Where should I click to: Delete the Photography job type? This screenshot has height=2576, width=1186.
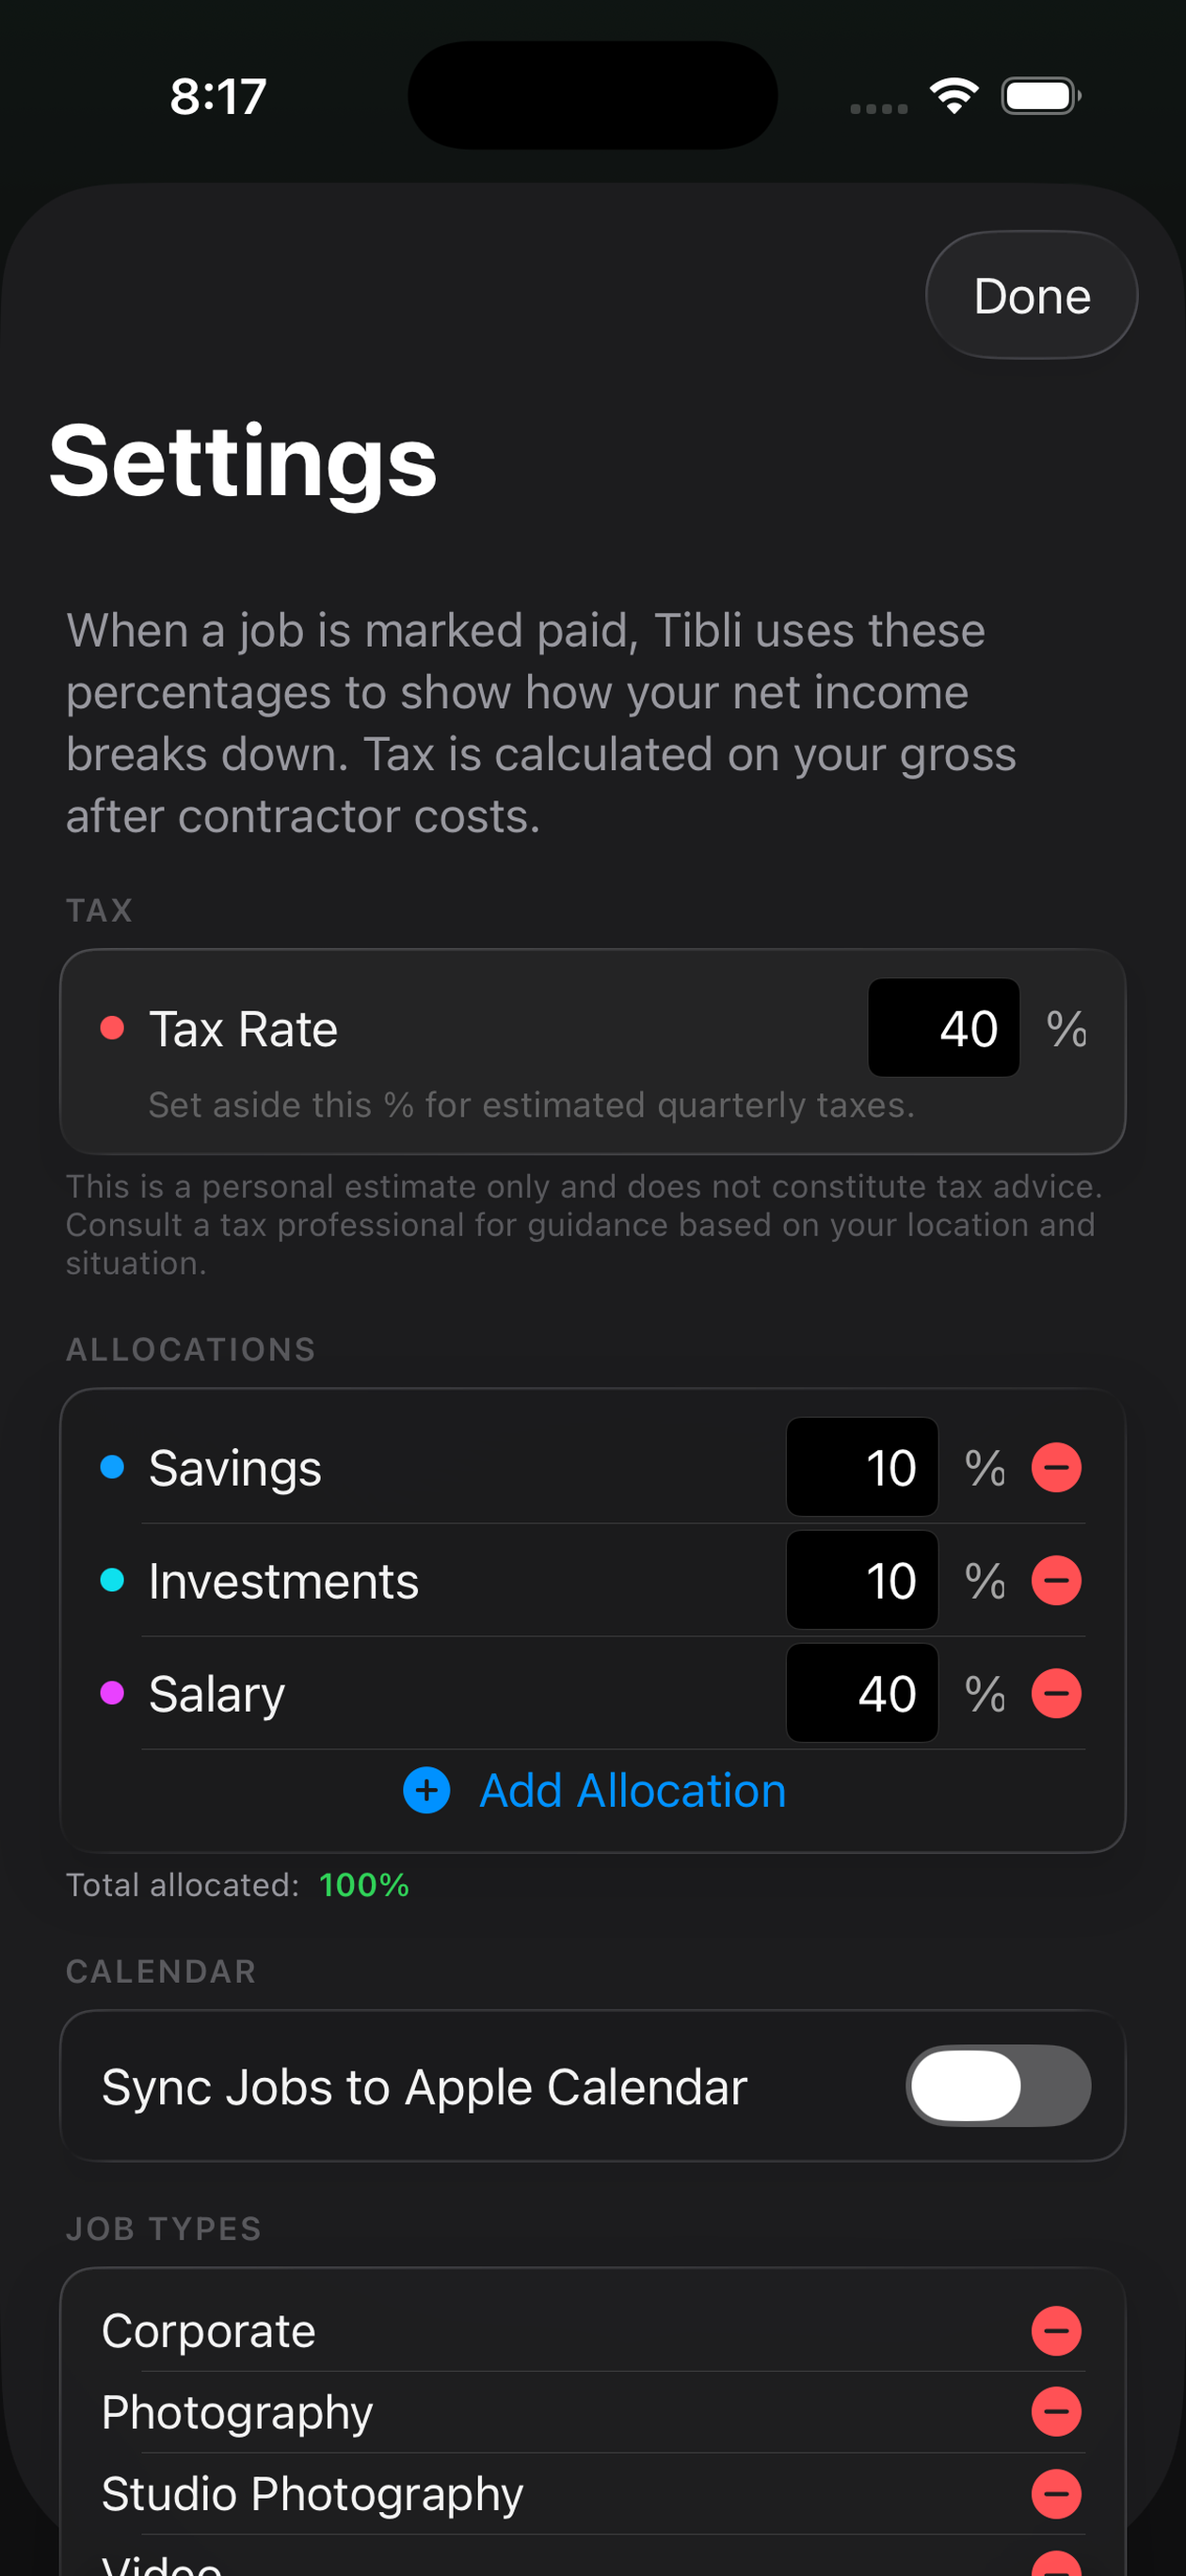coord(1056,2412)
